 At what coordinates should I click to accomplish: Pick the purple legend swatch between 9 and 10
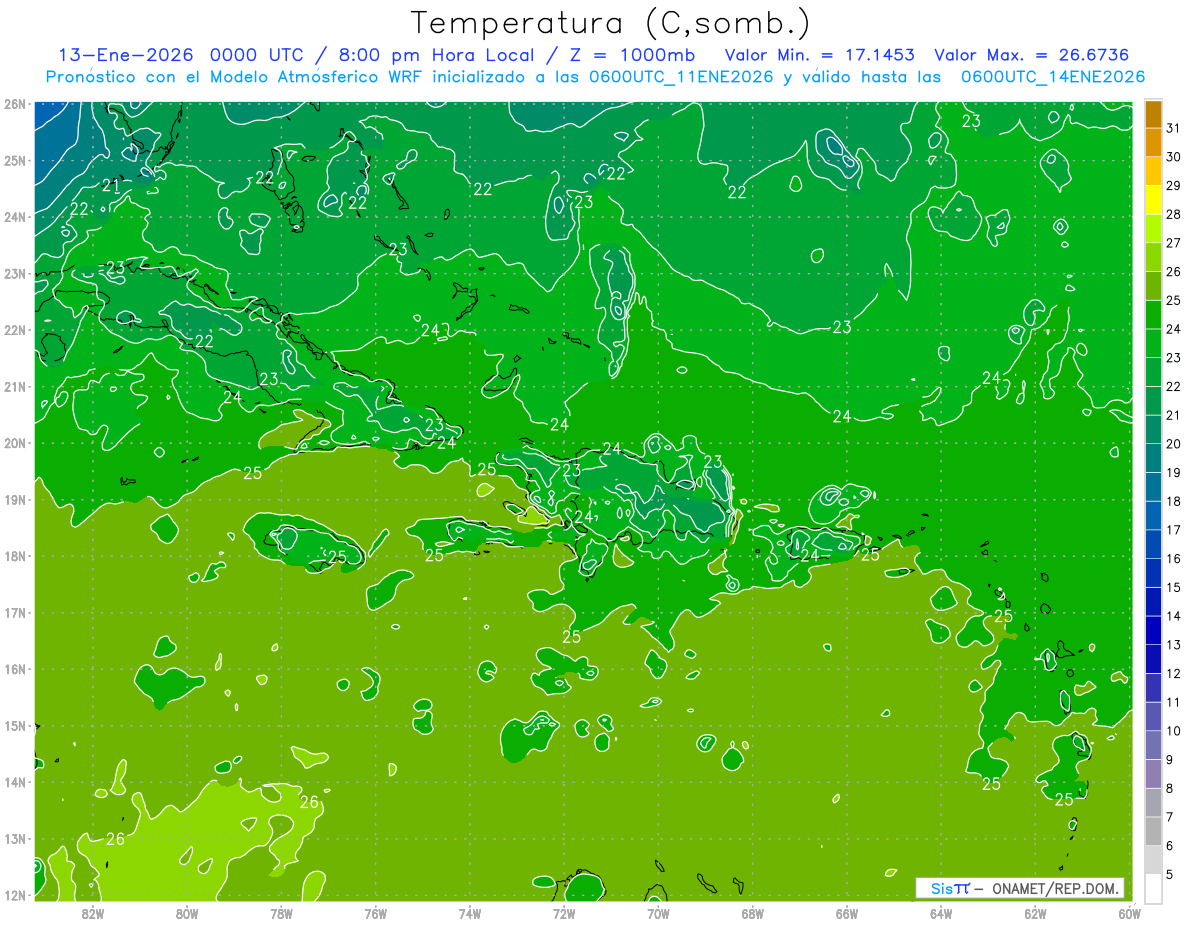[x=1153, y=745]
